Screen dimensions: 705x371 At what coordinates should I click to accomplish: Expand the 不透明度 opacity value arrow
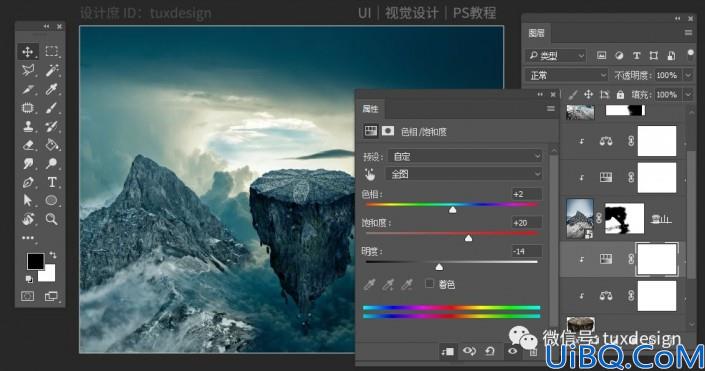coord(688,75)
